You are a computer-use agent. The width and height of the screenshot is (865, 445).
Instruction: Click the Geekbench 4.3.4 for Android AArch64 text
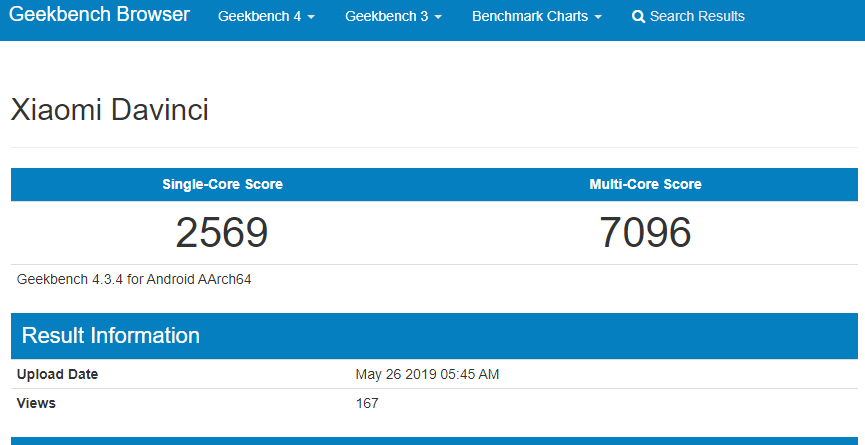(x=134, y=280)
